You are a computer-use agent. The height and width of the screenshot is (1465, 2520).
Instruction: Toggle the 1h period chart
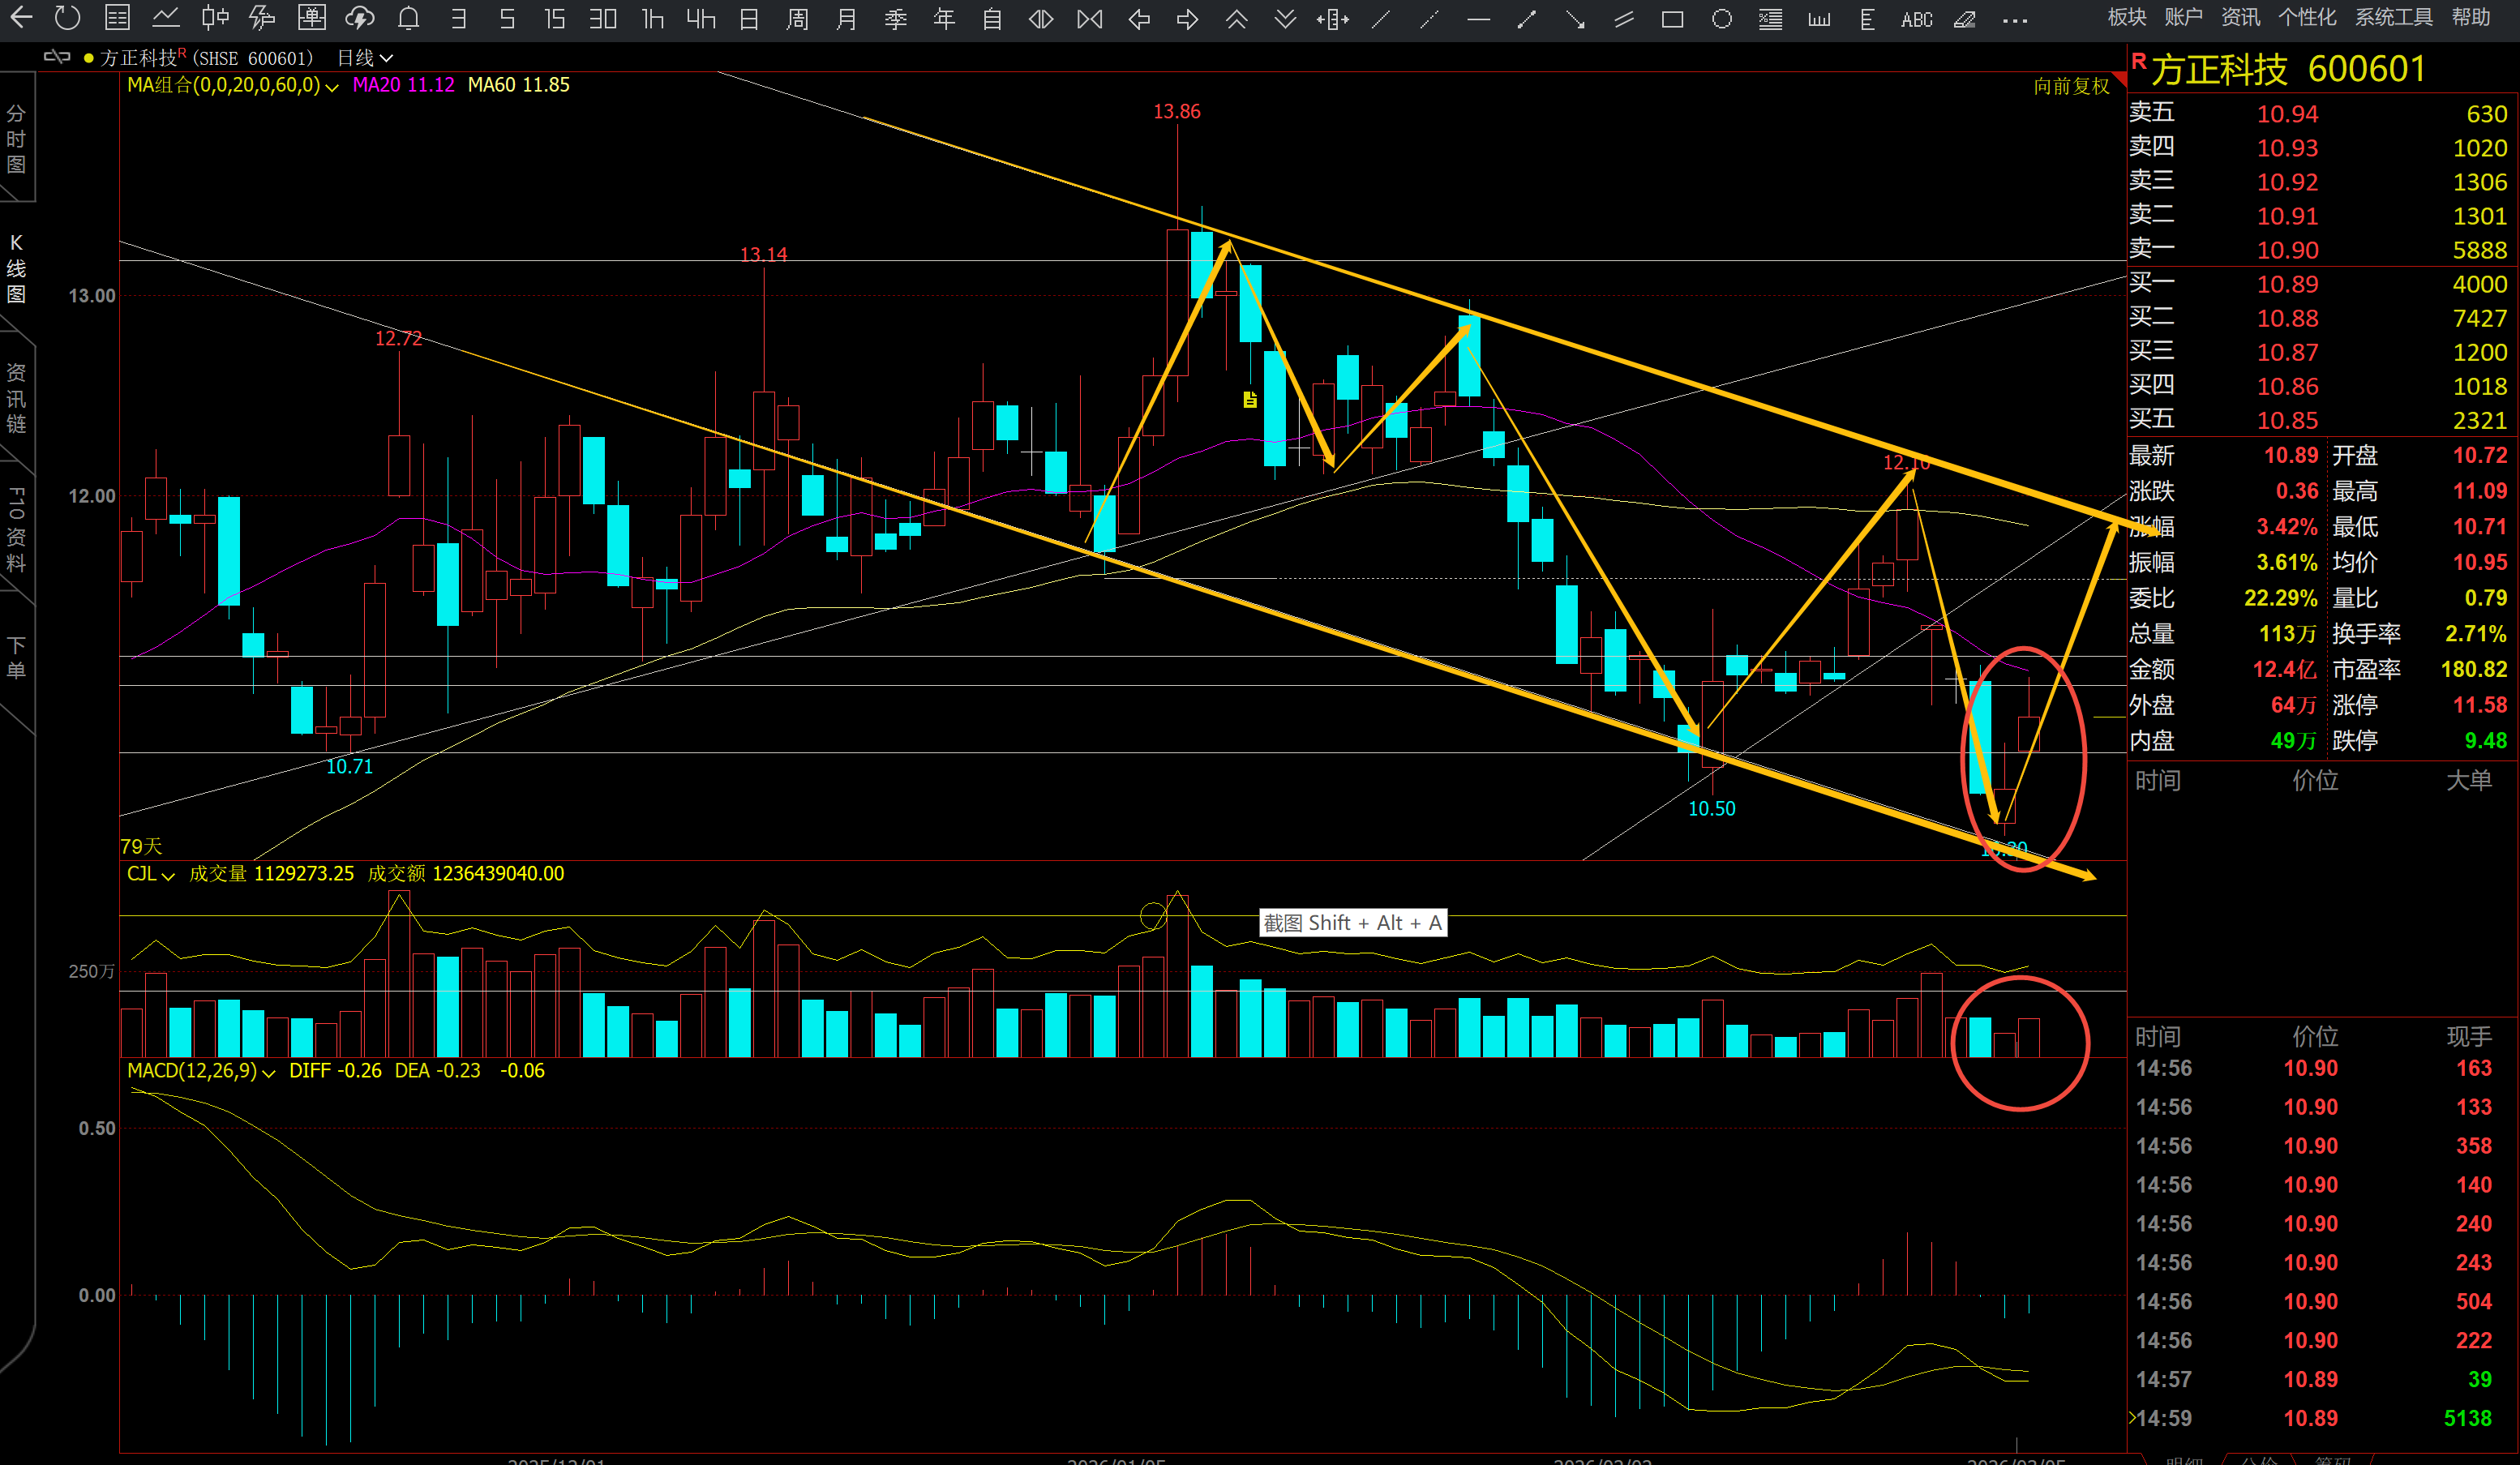point(652,19)
